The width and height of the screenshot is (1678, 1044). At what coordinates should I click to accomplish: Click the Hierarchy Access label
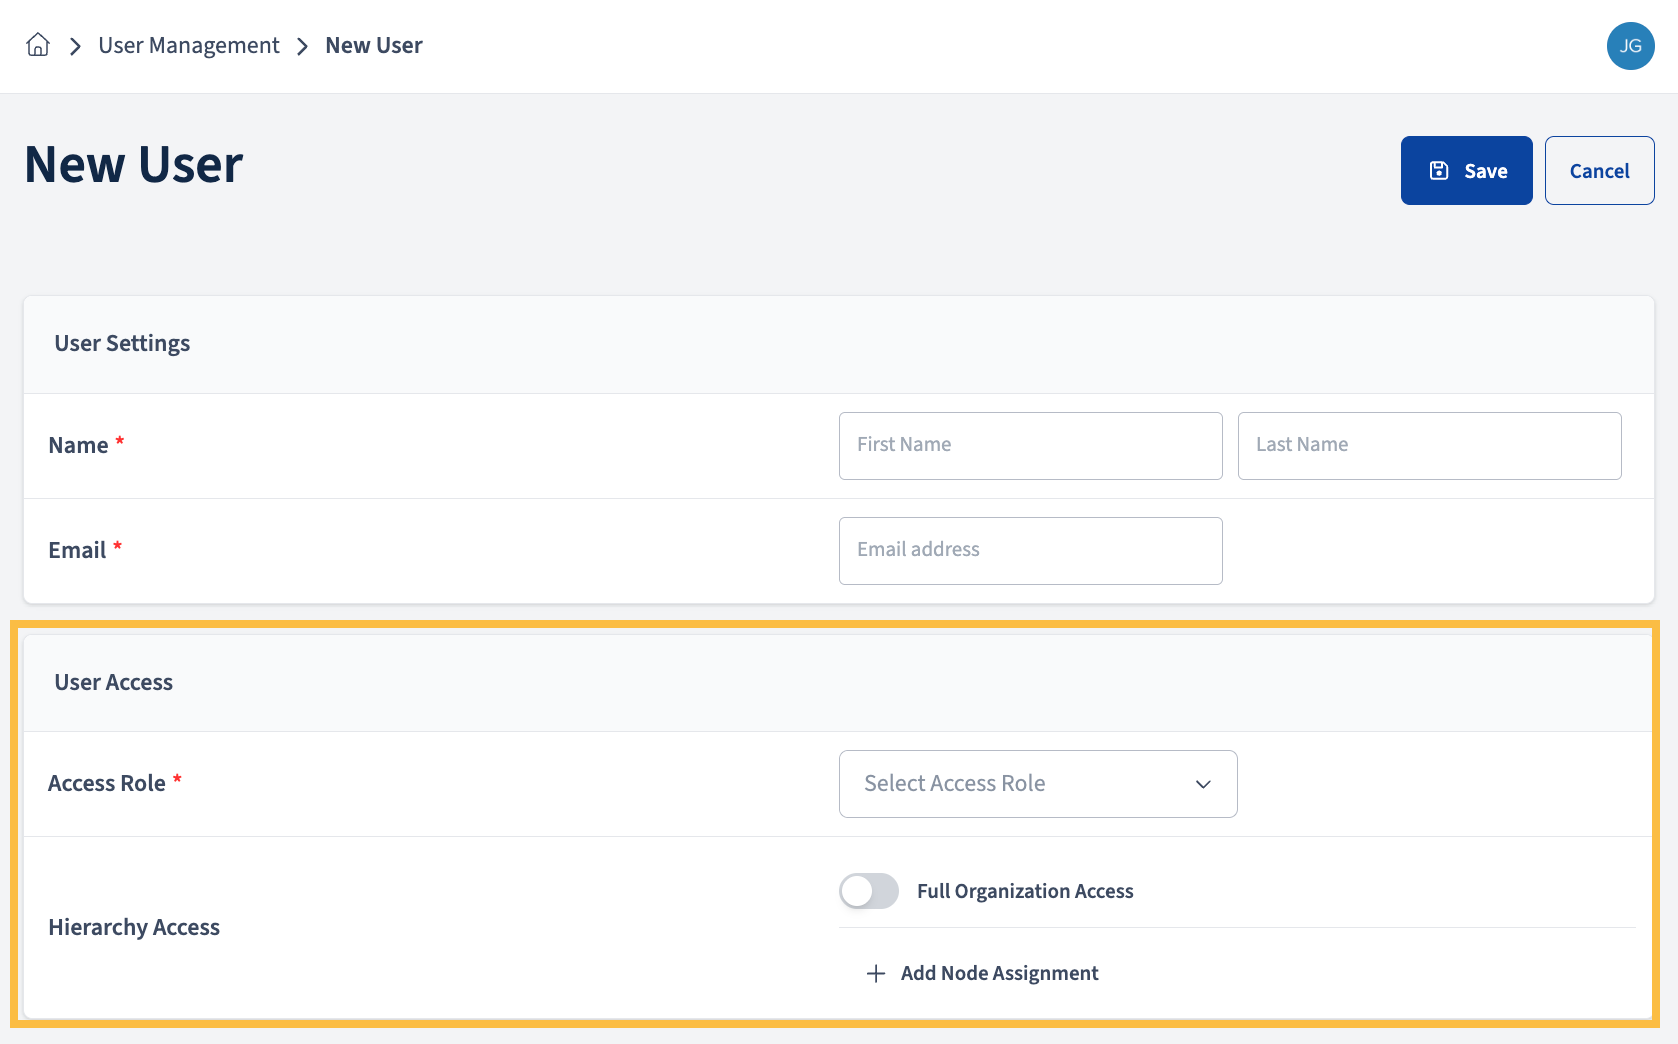(x=134, y=927)
